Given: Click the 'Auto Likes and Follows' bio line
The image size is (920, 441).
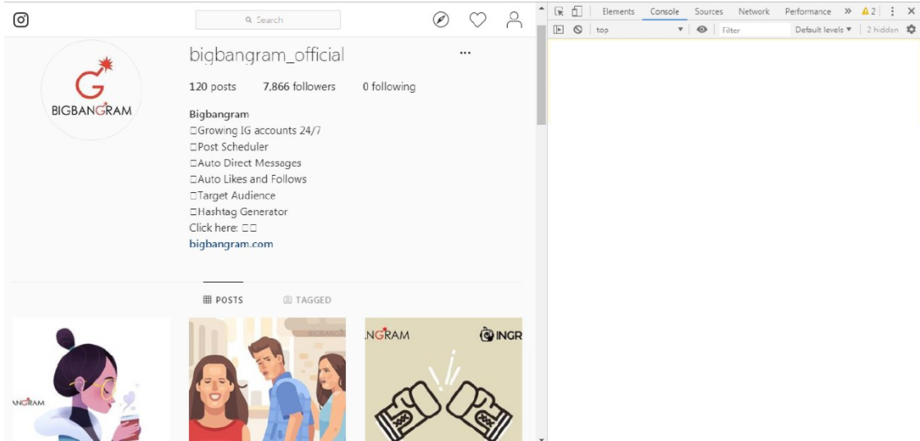Looking at the screenshot, I should click(248, 179).
